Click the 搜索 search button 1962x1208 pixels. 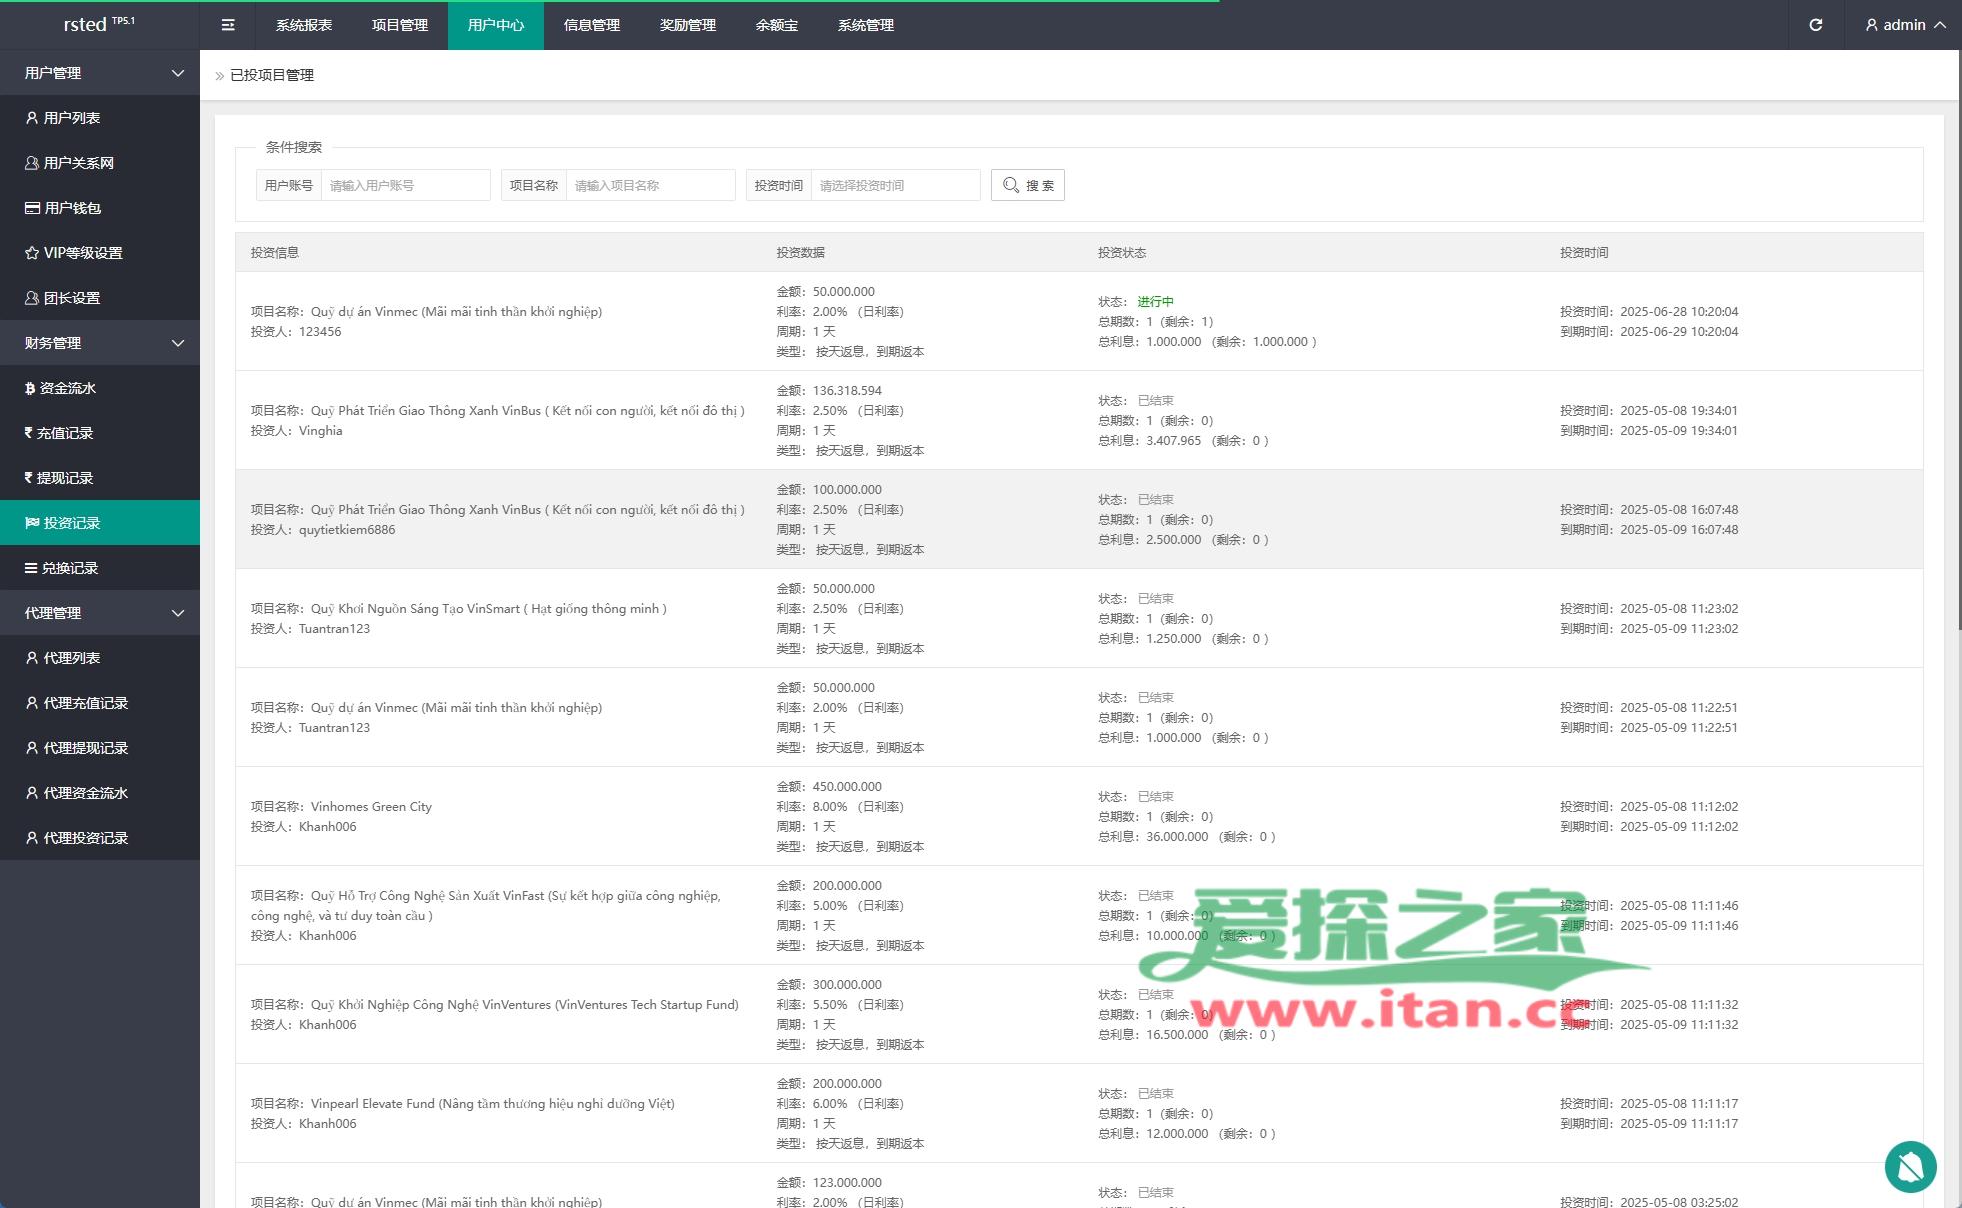point(1027,185)
